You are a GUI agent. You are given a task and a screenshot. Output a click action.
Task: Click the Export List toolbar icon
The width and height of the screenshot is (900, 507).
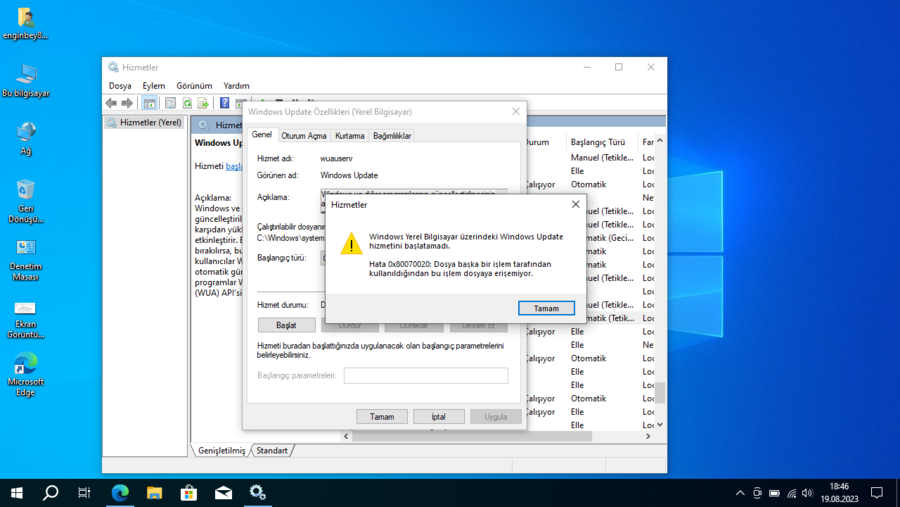tap(203, 103)
